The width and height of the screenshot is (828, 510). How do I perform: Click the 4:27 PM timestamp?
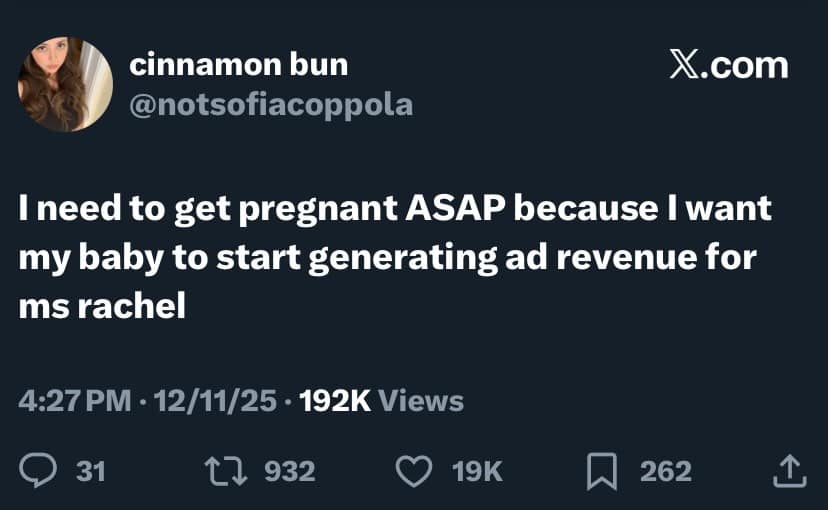(x=76, y=401)
